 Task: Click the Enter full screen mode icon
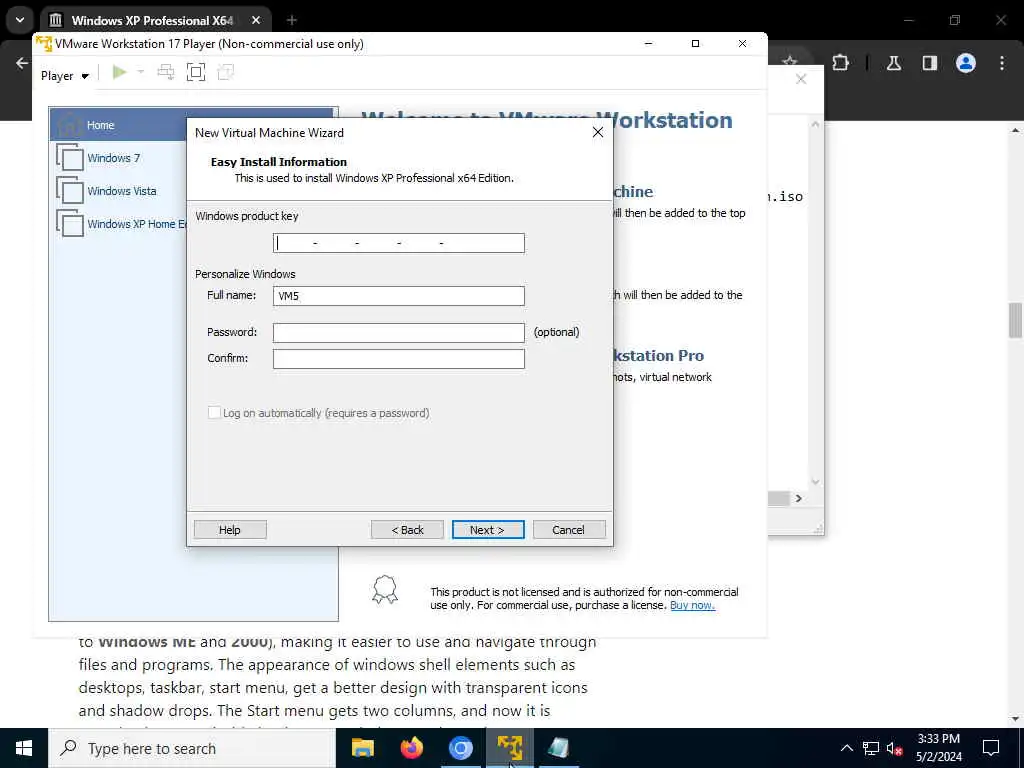[x=196, y=72]
